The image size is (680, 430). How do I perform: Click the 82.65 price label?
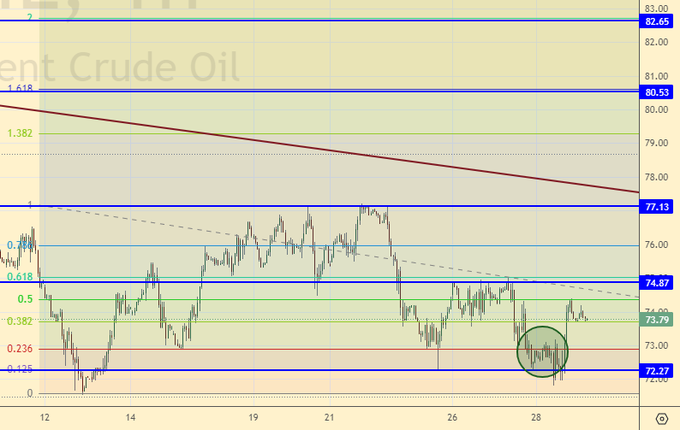click(656, 21)
